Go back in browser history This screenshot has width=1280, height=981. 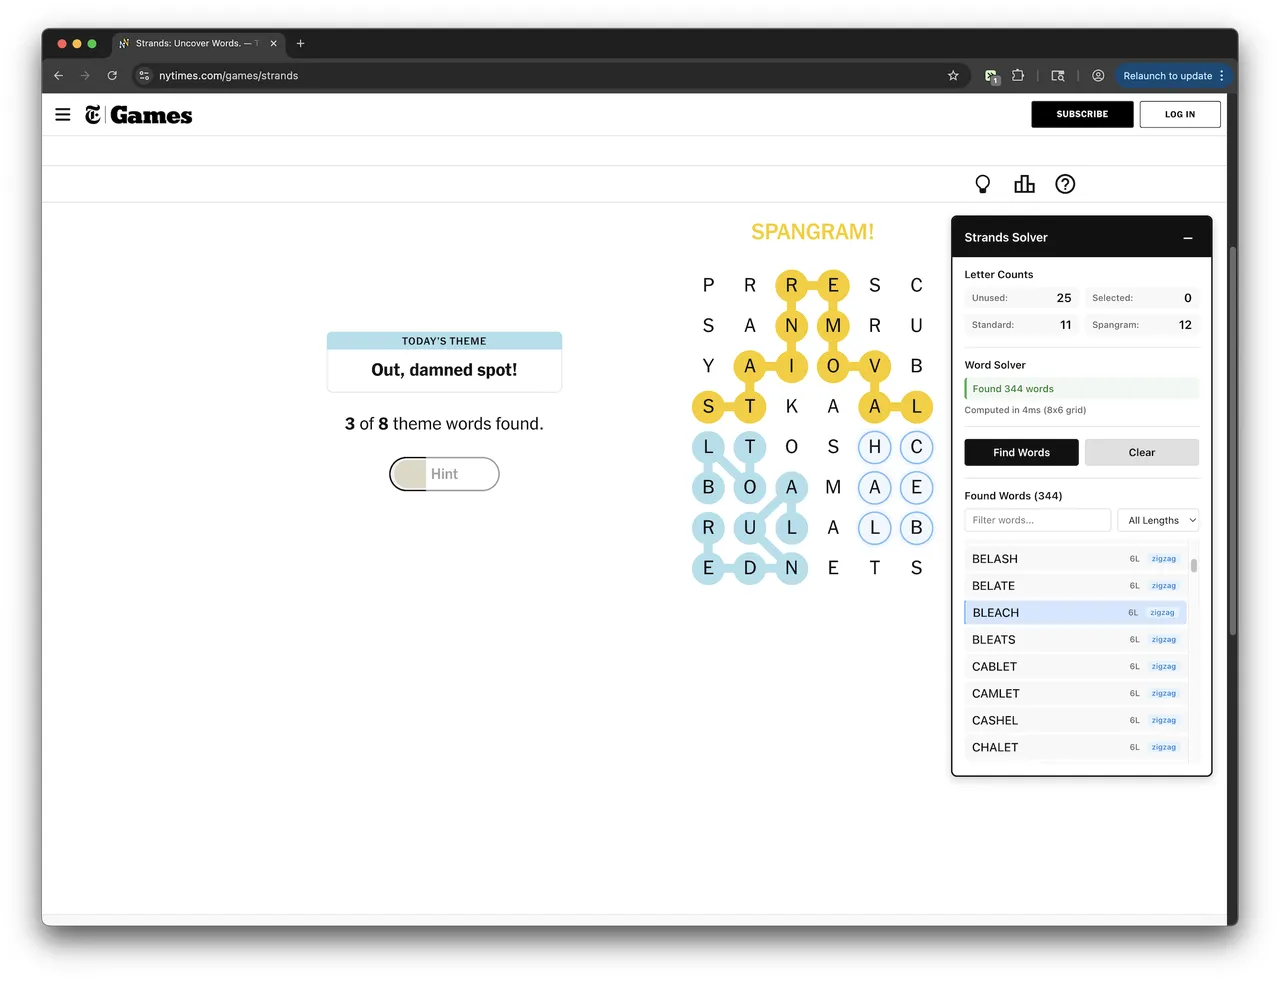pos(58,76)
